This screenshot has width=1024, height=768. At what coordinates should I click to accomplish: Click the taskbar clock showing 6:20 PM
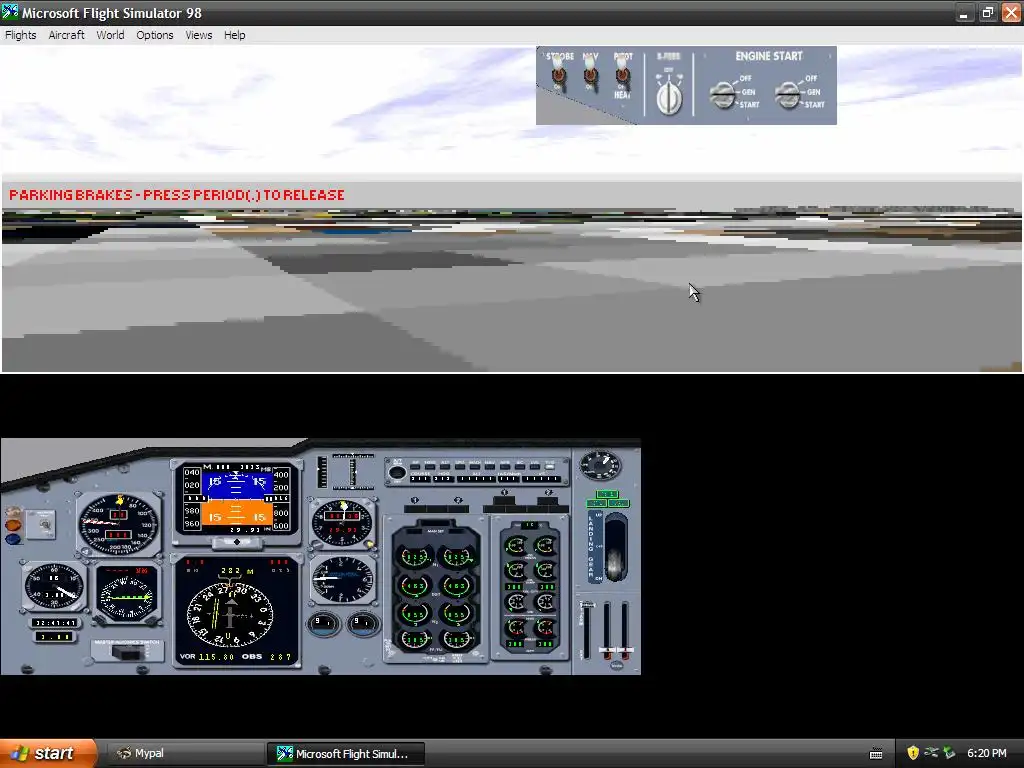(987, 753)
